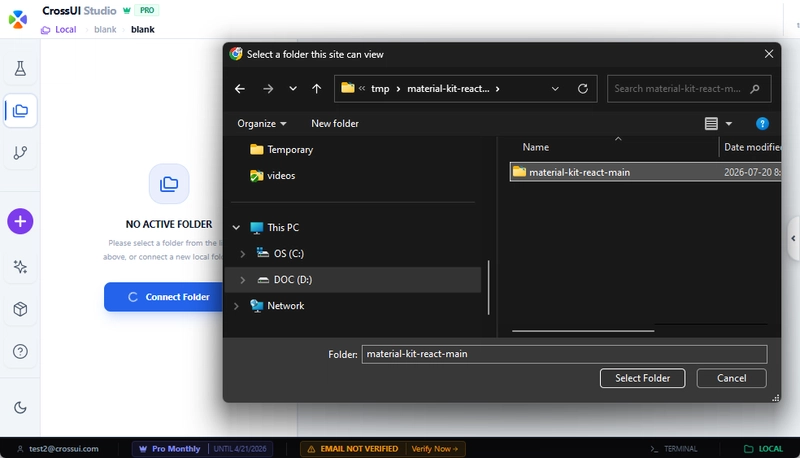The image size is (800, 458).
Task: Click the Select Folder button
Action: (x=642, y=378)
